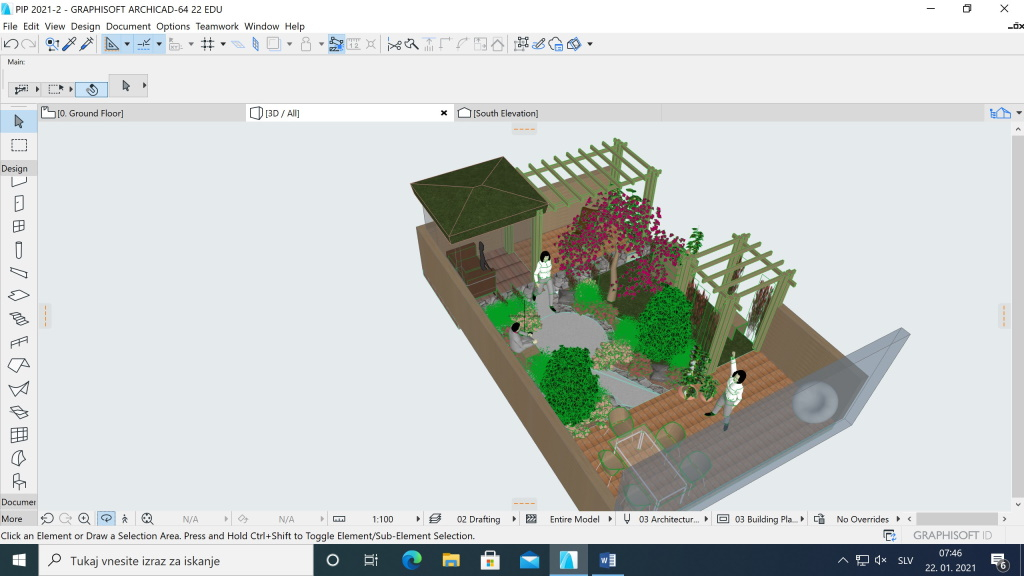Screen dimensions: 1024x576
Task: Expand the 1:100 scale dropdown
Action: (x=417, y=519)
